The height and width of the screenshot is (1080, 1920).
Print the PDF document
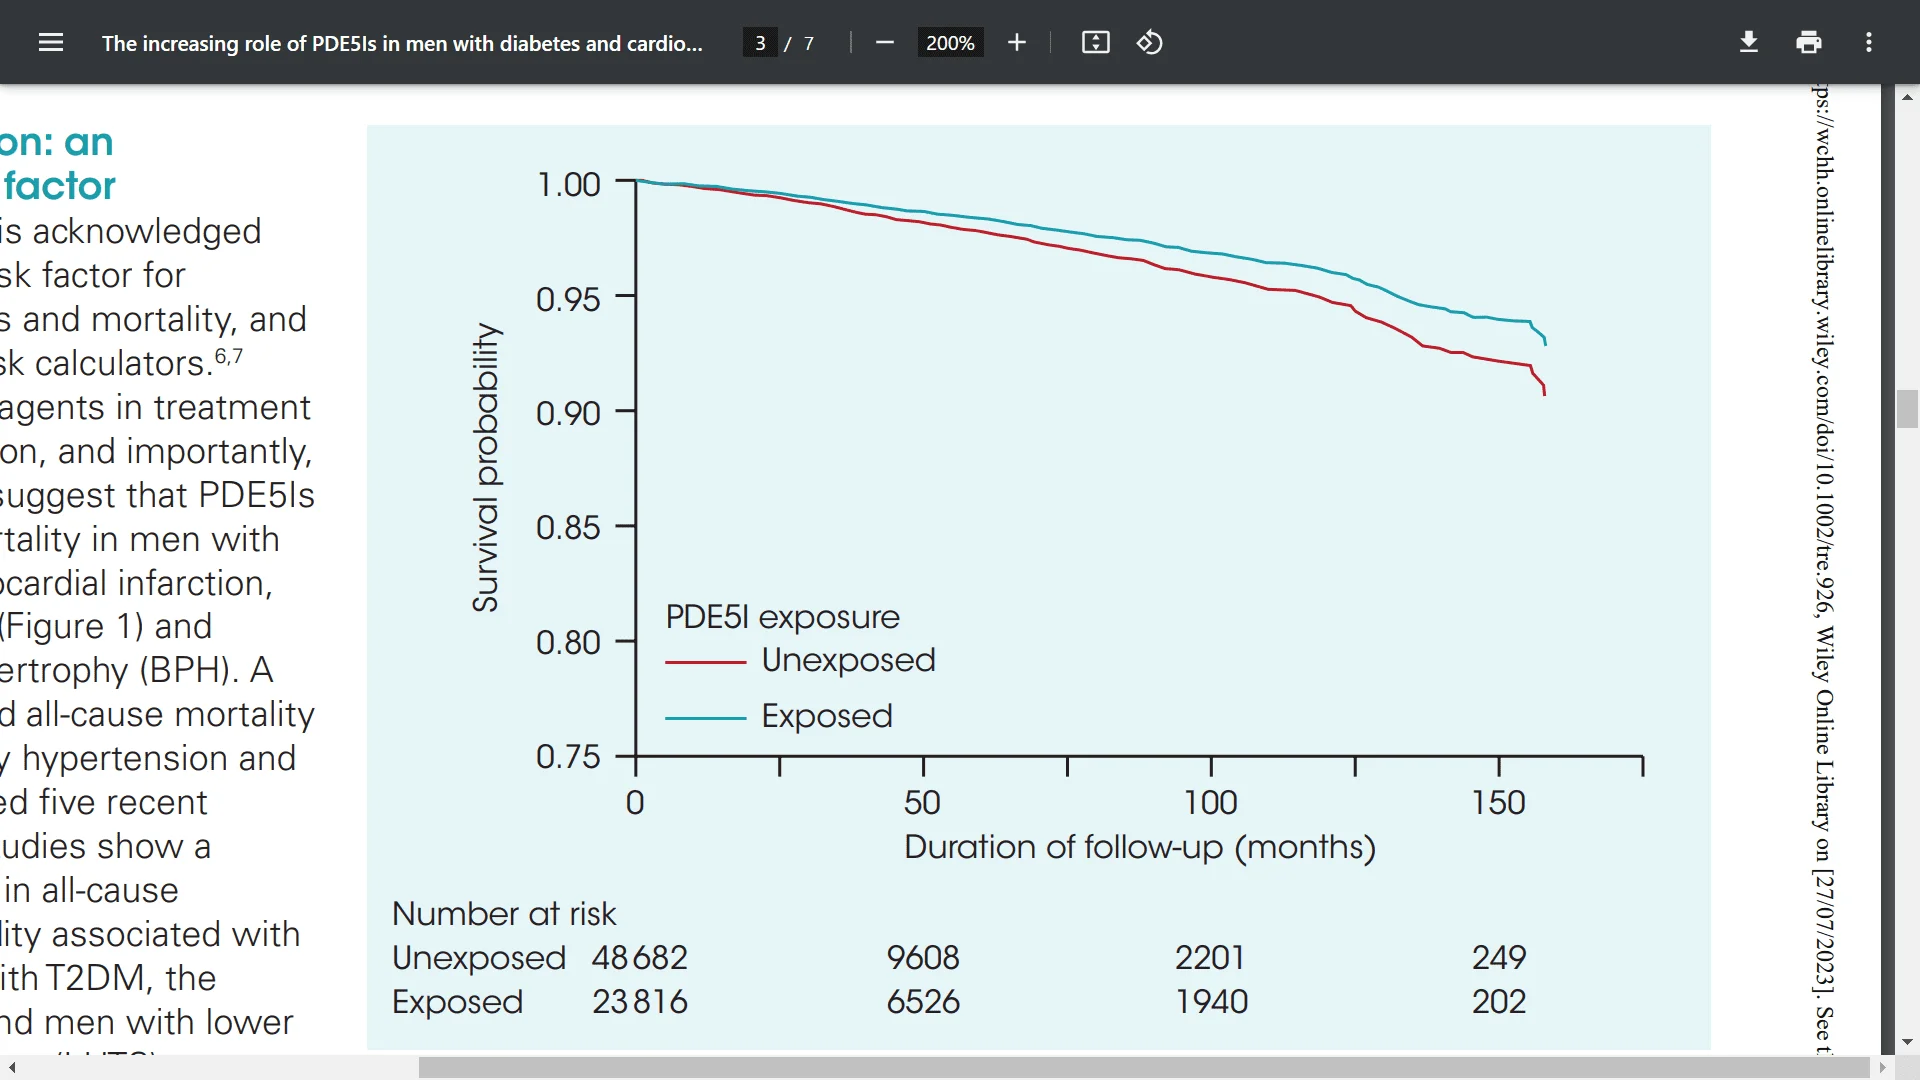pyautogui.click(x=1809, y=42)
